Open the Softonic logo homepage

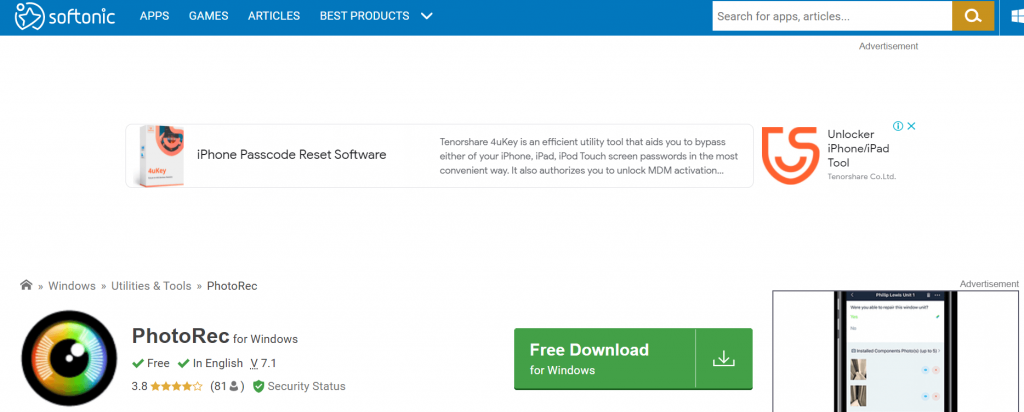pos(65,16)
